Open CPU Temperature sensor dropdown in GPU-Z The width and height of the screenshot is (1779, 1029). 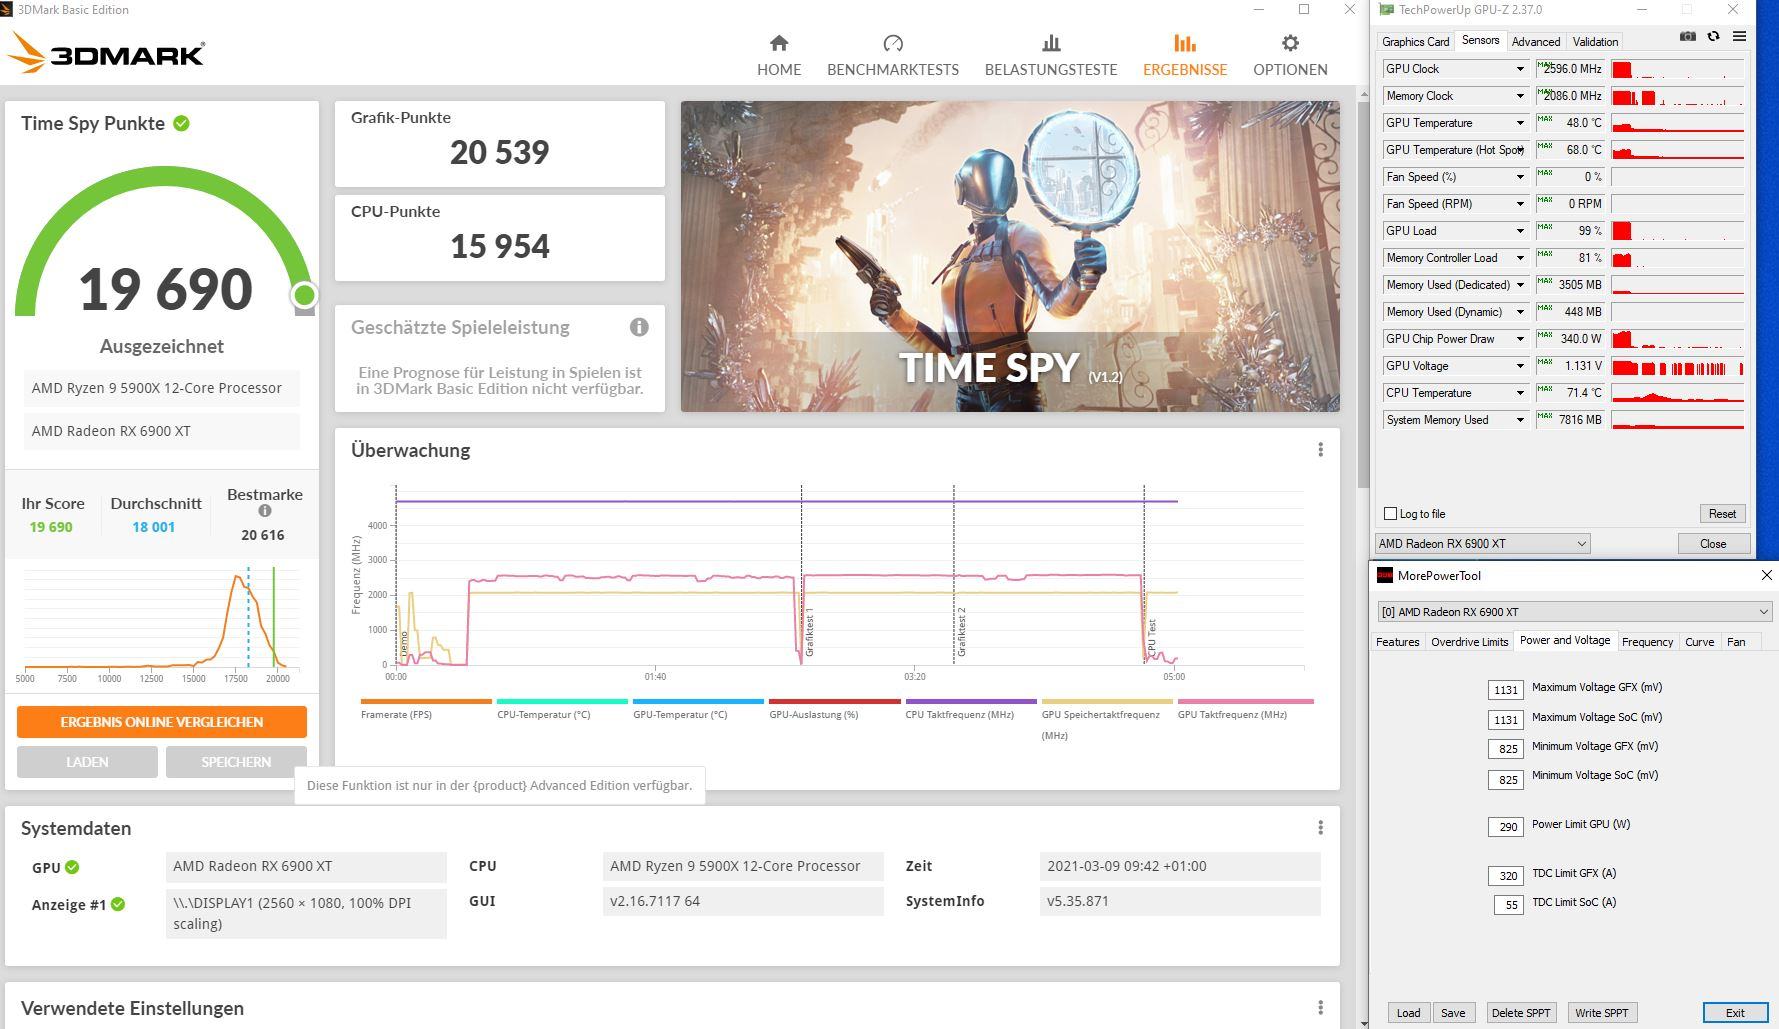[x=1520, y=393]
